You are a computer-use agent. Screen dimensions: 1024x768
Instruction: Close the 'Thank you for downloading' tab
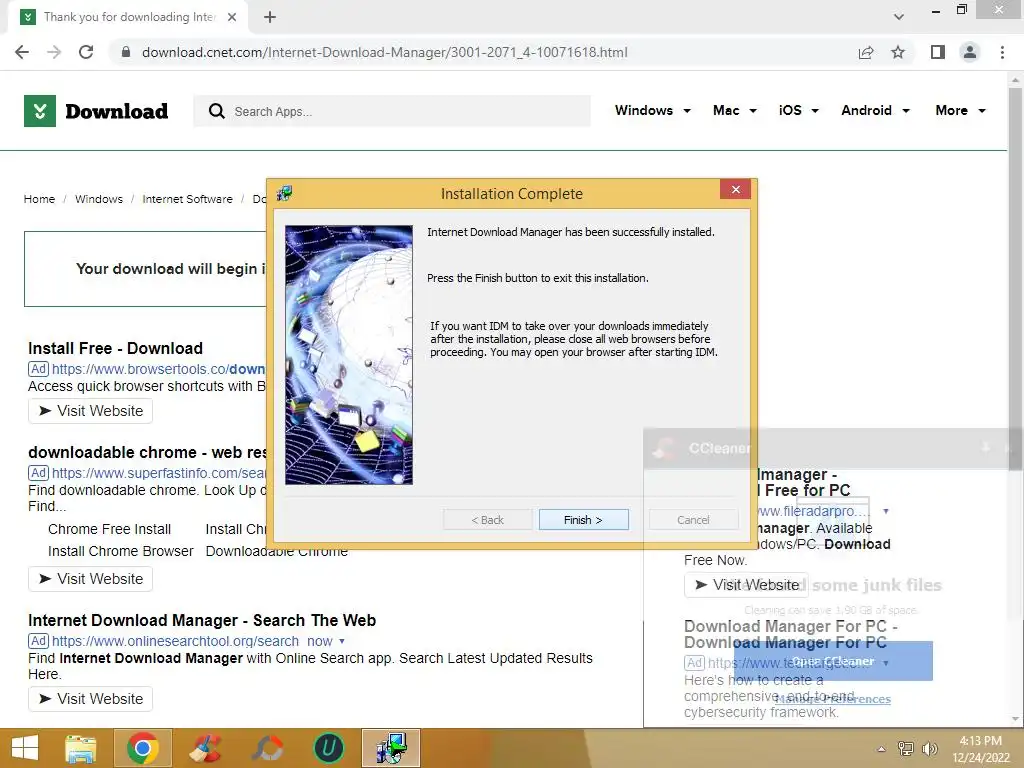(x=232, y=17)
